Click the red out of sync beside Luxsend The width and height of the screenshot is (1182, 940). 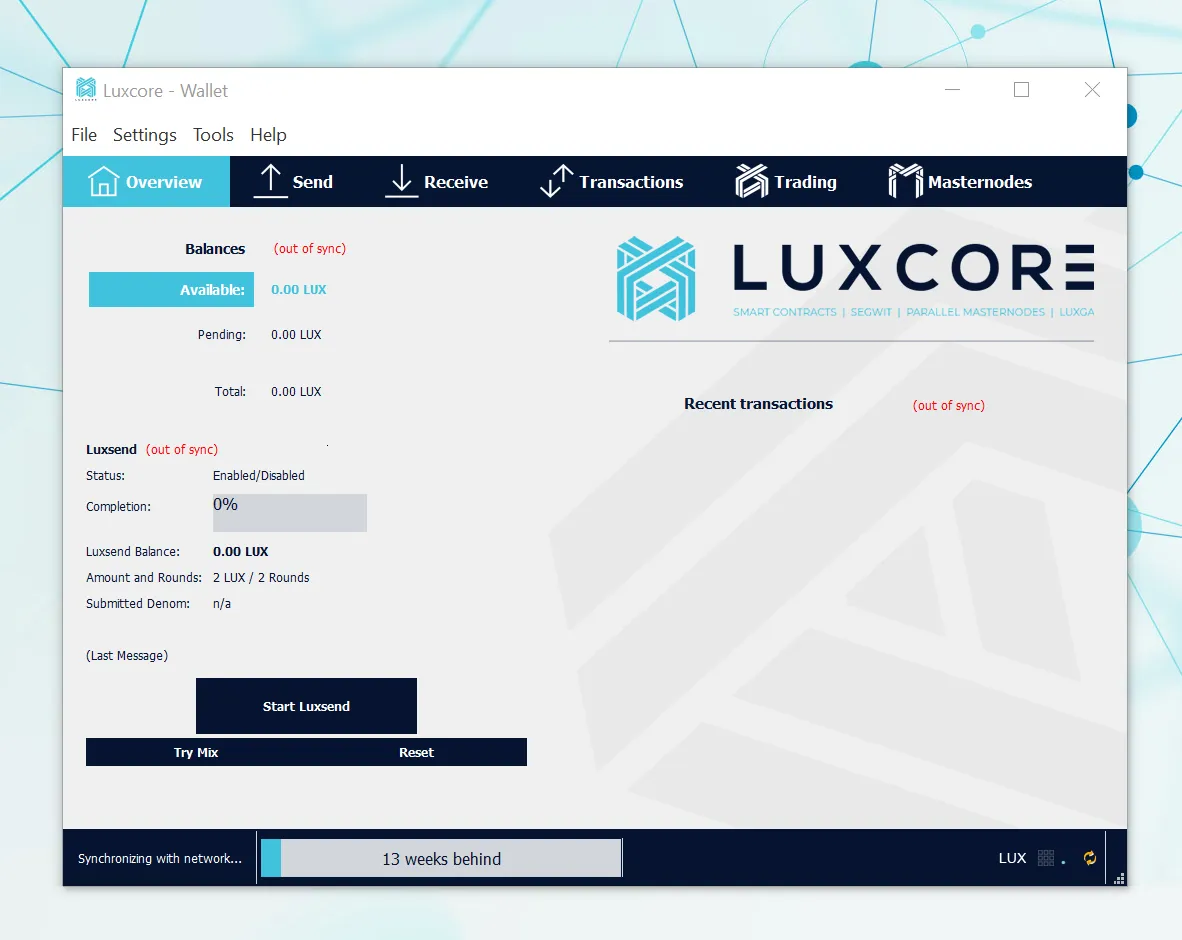click(182, 449)
